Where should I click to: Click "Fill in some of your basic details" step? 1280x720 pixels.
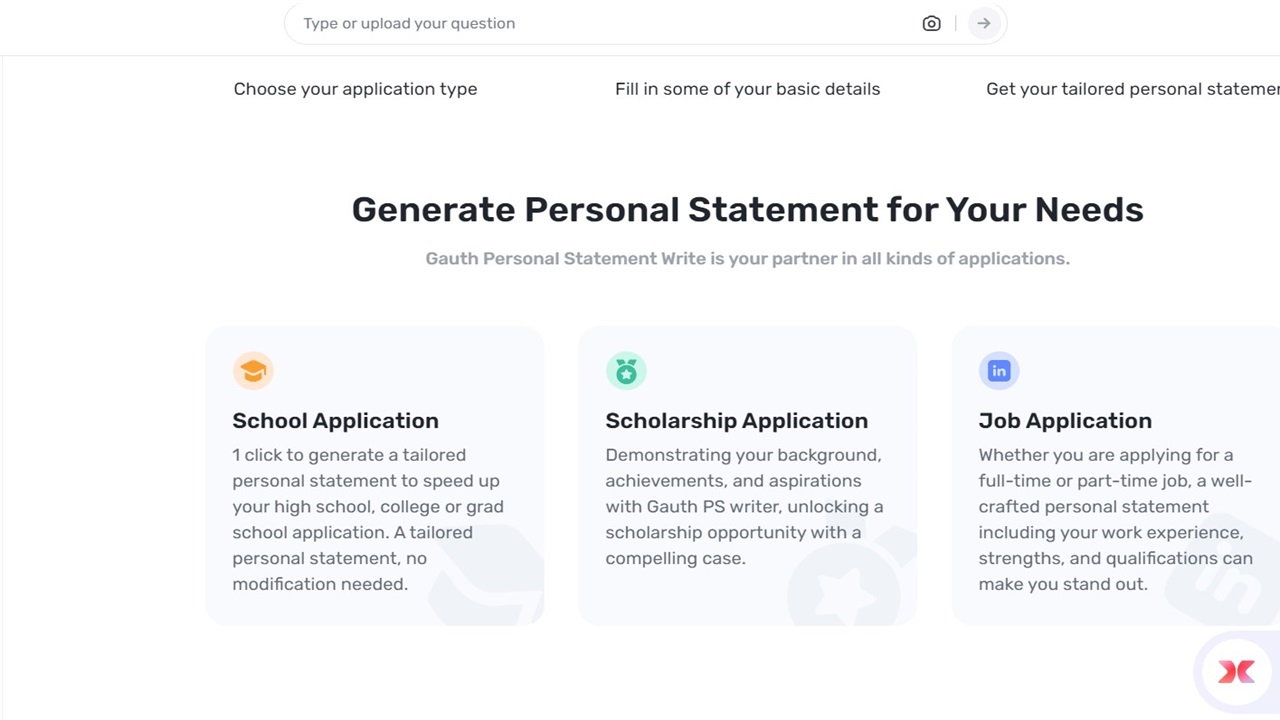[x=747, y=89]
